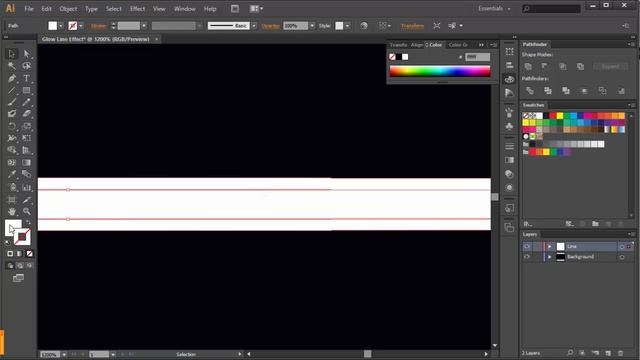Select the Eyedropper tool
This screenshot has width=640, height=360.
point(11,175)
